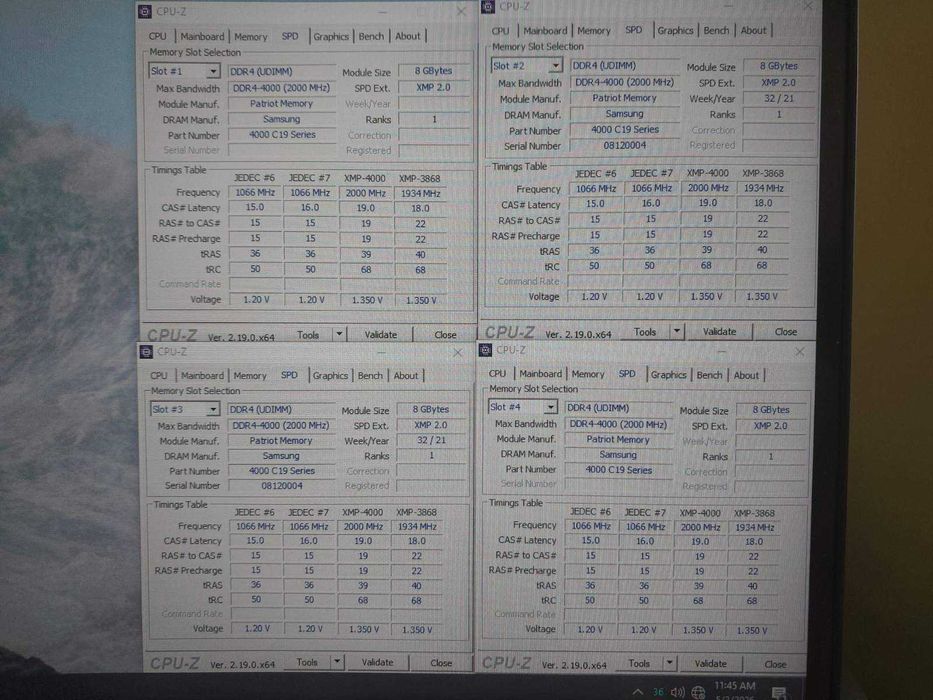Click the CPU-Z title icon in Slot #4 window
The height and width of the screenshot is (700, 933).
point(486,349)
